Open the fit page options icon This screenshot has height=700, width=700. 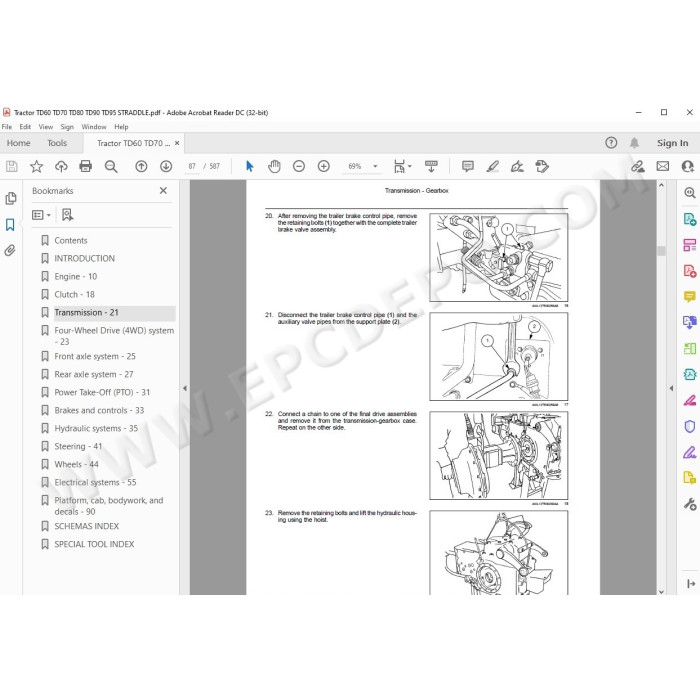[x=400, y=167]
